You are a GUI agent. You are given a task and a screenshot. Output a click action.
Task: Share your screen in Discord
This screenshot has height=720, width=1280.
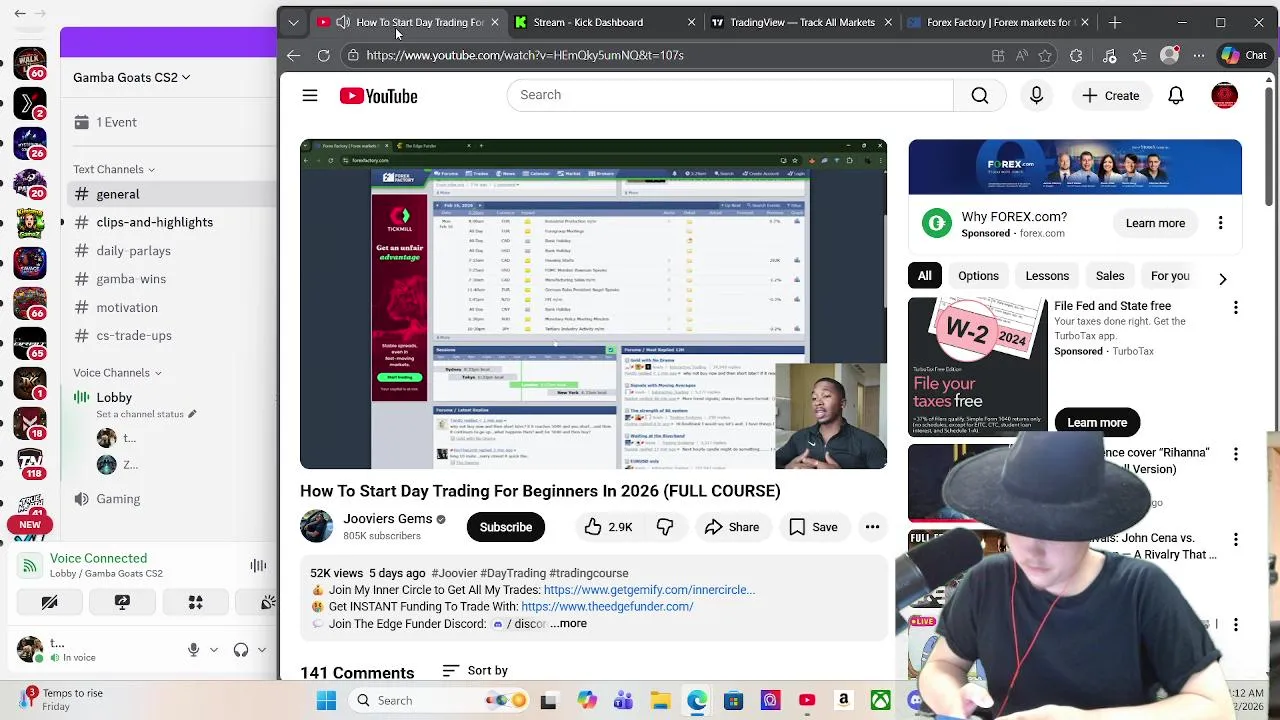tap(122, 602)
